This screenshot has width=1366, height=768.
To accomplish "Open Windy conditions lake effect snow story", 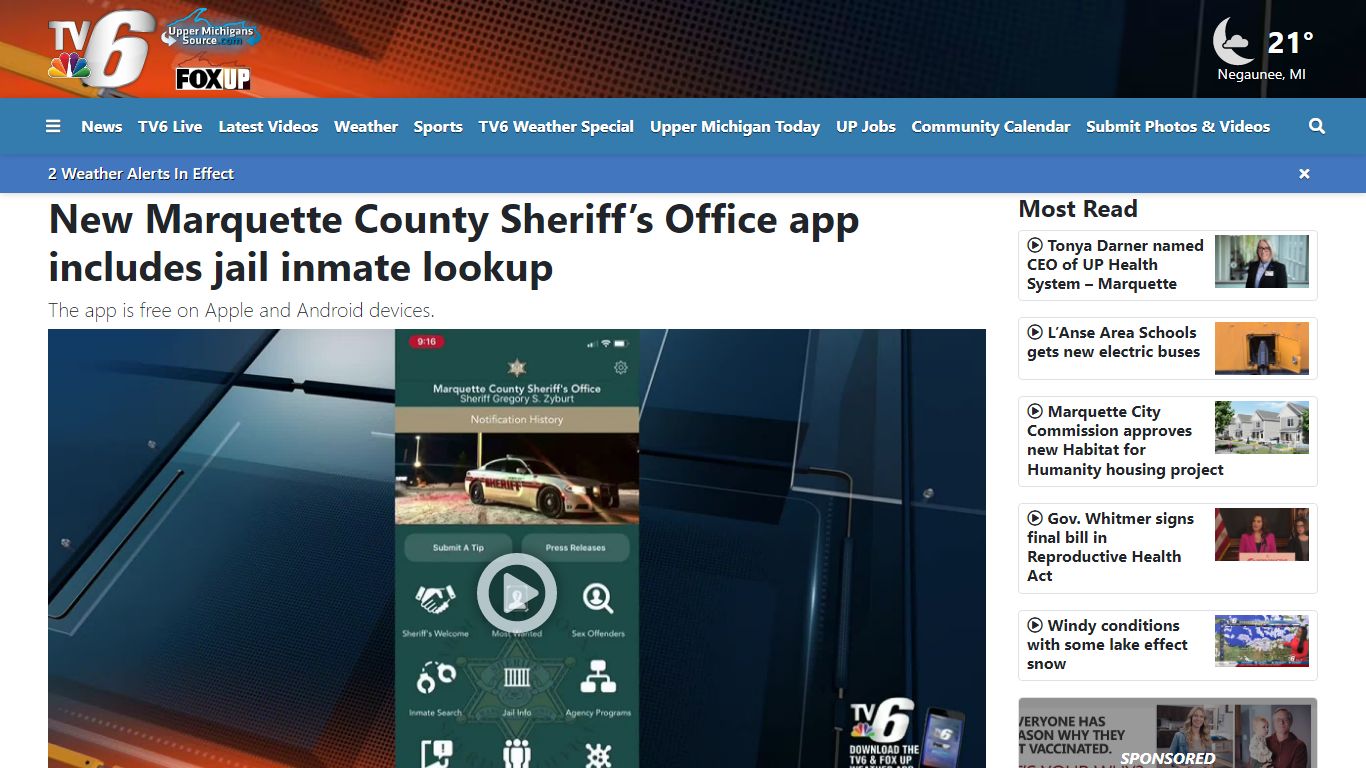I will click(1107, 645).
